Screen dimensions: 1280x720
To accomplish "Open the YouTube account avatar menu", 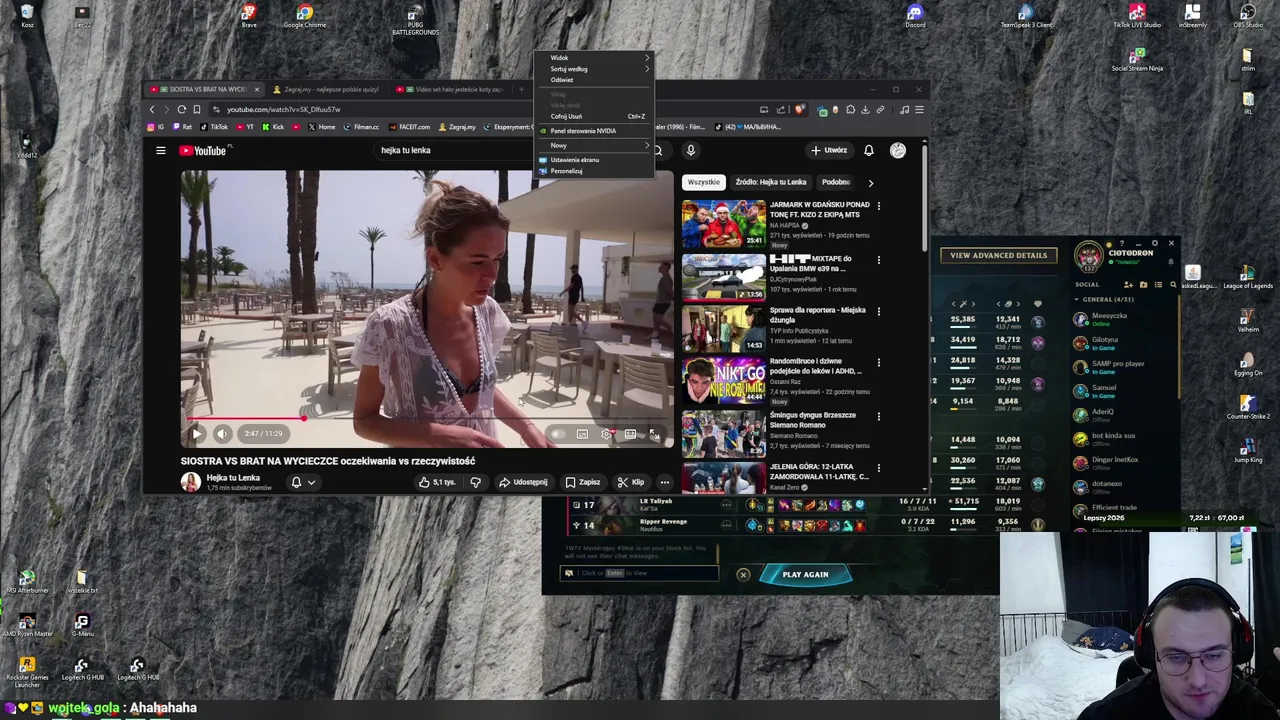I will [898, 150].
